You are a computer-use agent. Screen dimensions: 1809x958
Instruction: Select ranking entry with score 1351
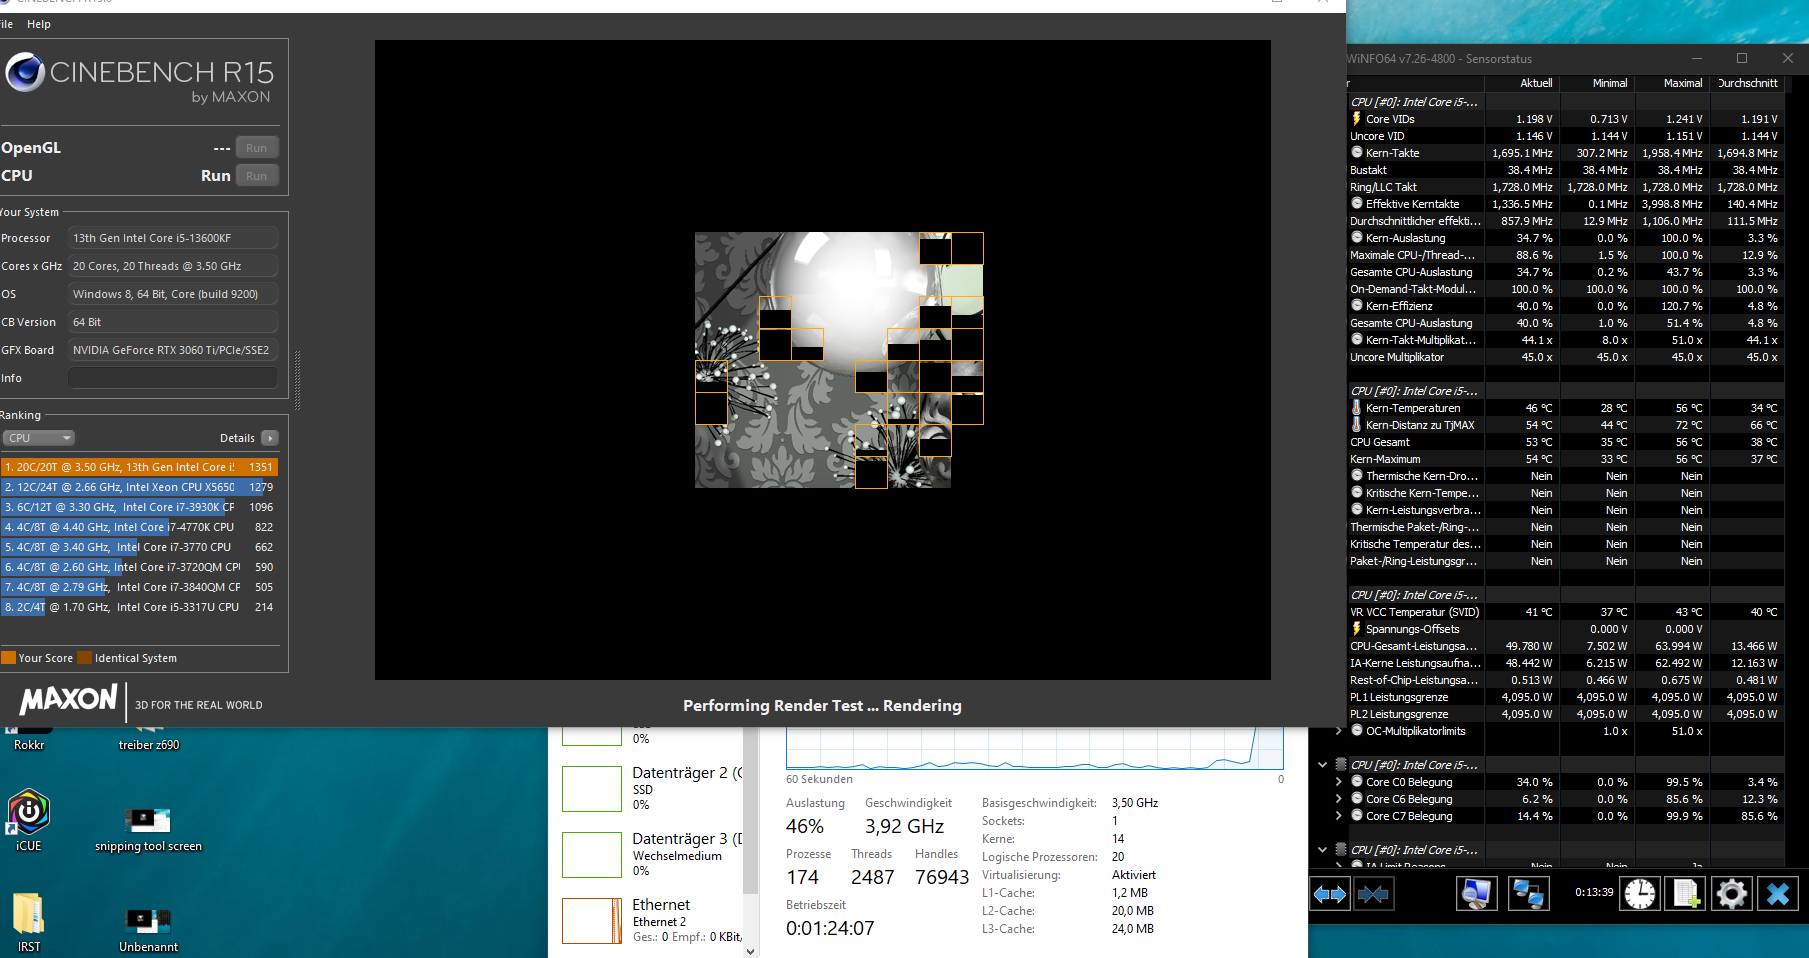point(139,467)
